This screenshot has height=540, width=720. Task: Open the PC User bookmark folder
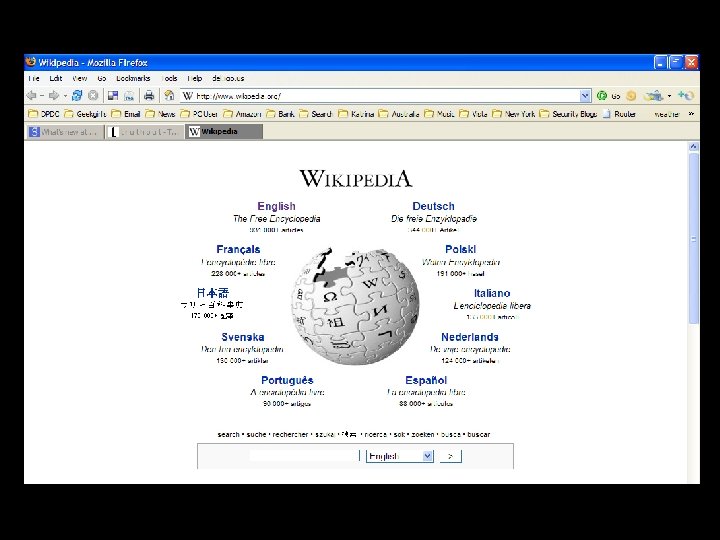[199, 114]
